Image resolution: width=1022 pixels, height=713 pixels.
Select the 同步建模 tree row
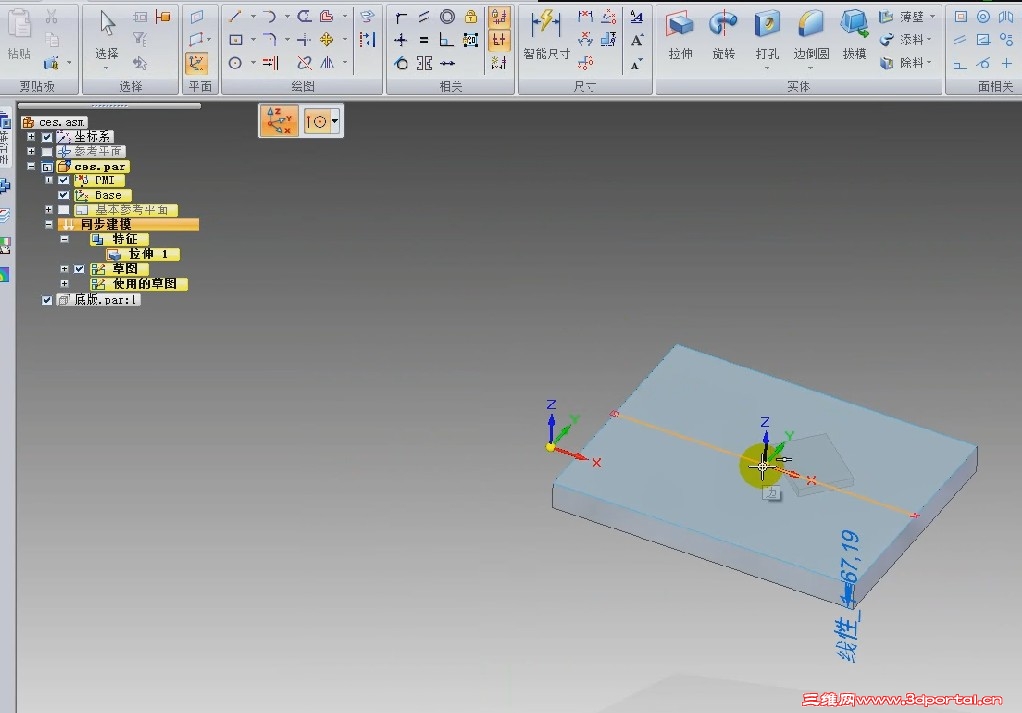tap(128, 224)
